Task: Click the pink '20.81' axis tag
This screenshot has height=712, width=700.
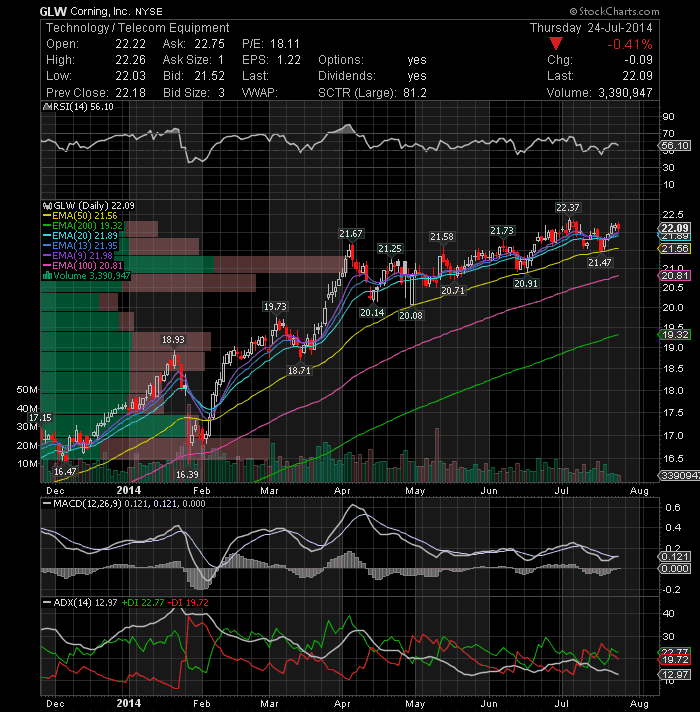Action: (x=675, y=276)
